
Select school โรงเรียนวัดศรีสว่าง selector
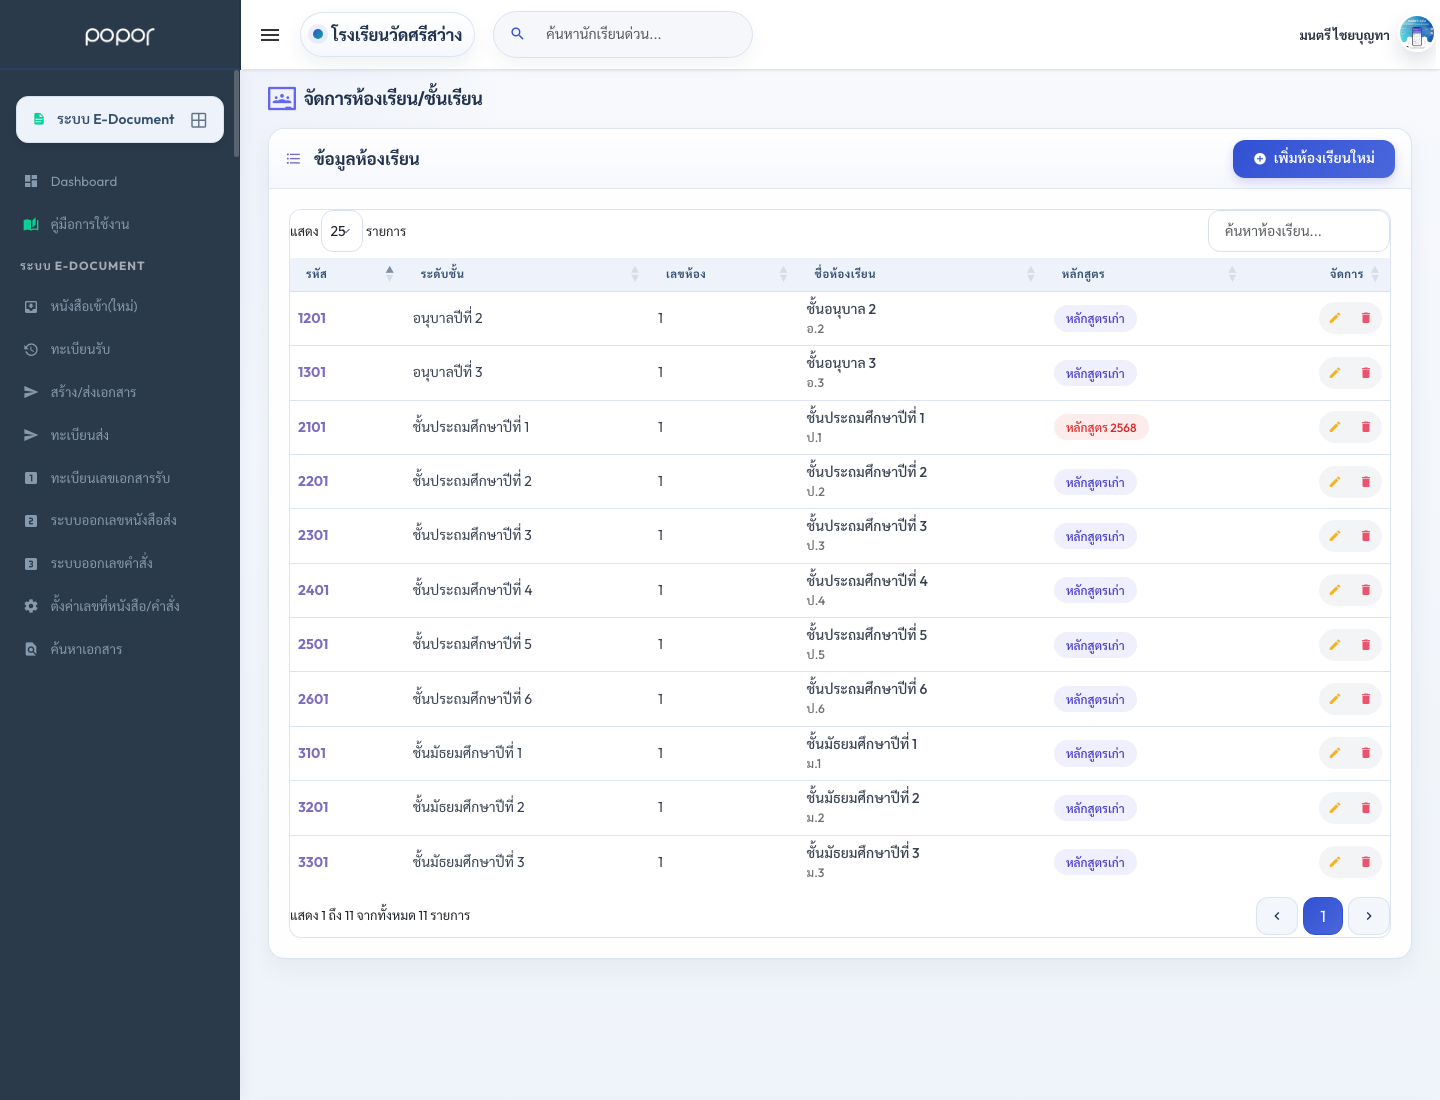coord(387,35)
